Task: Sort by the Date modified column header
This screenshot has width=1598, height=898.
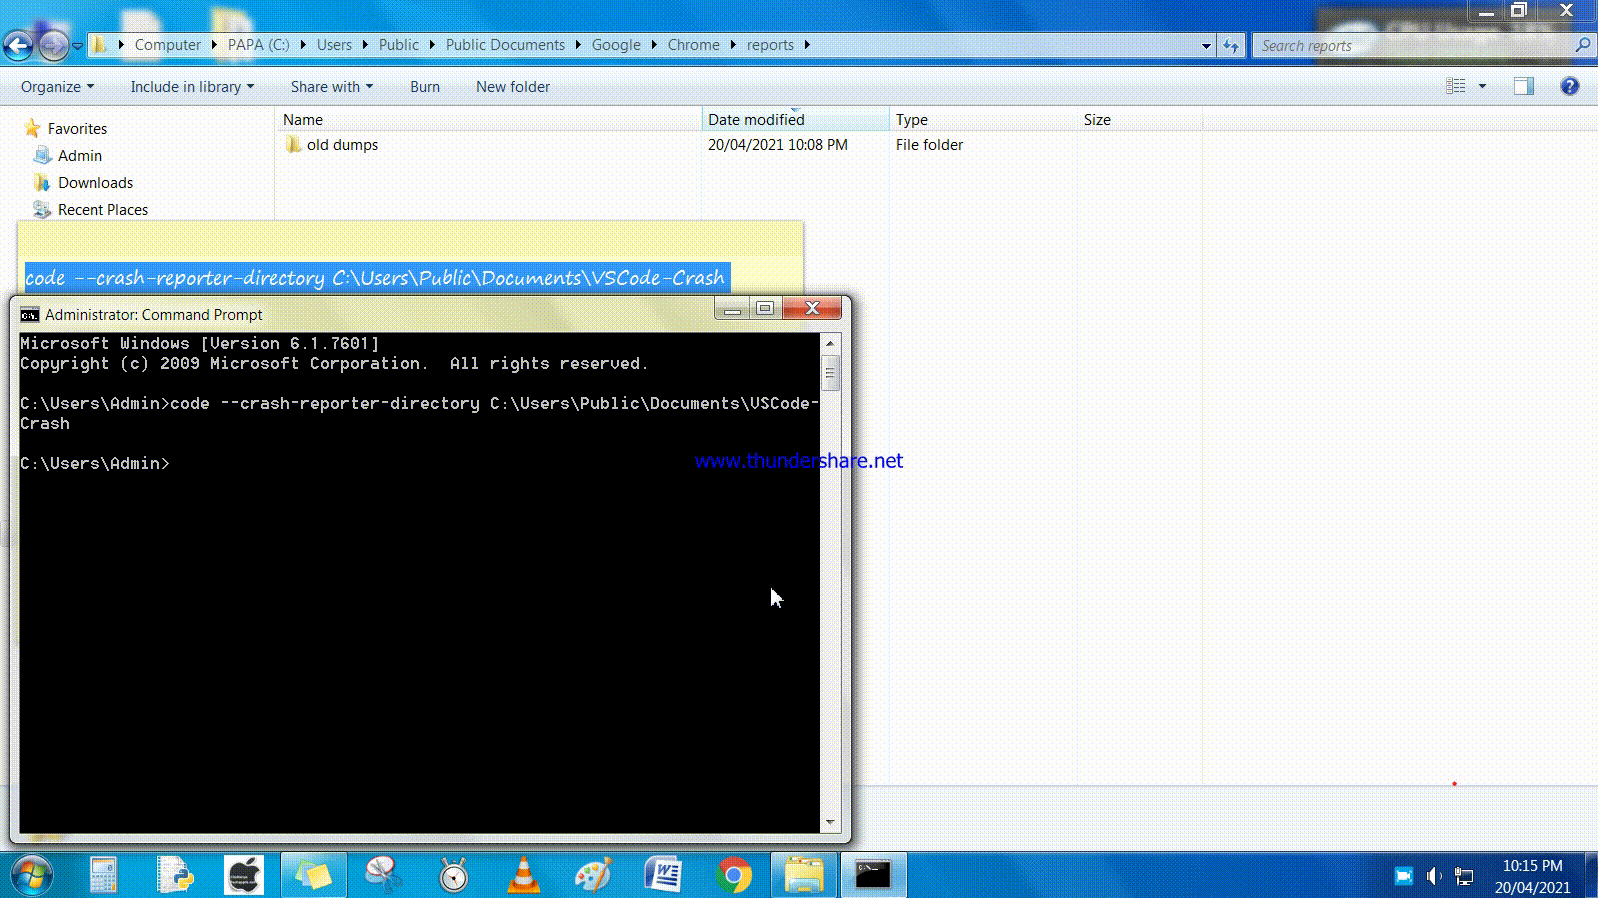Action: click(796, 119)
